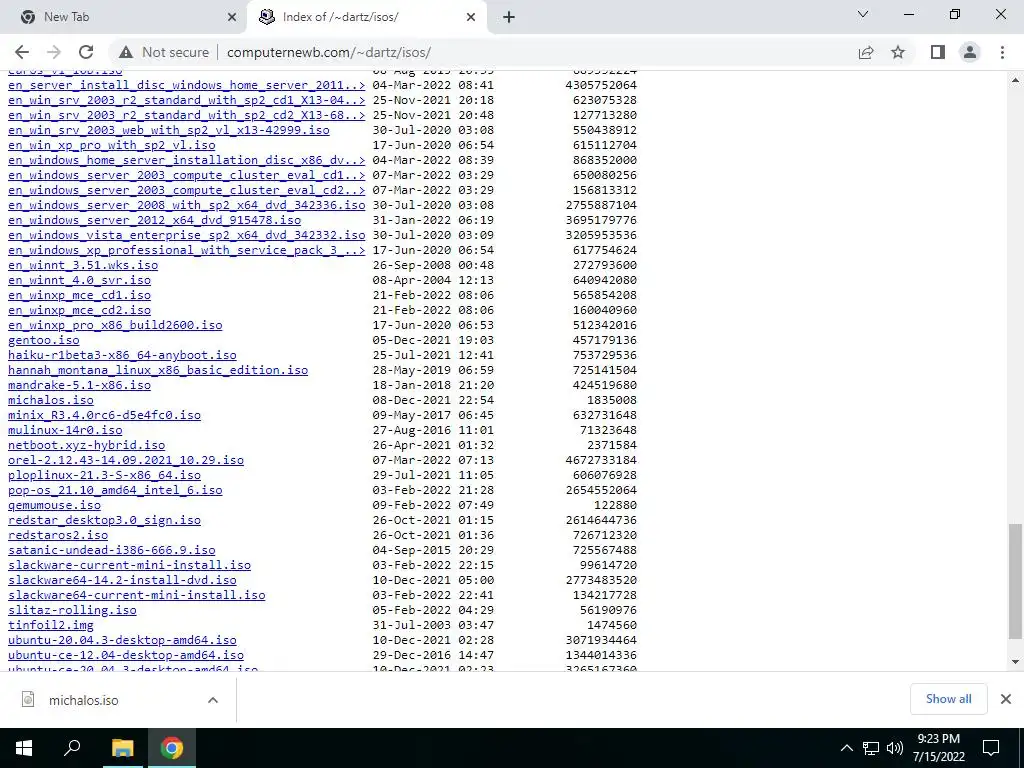Click the michalos.iso link in the listing
The height and width of the screenshot is (768, 1024).
(x=51, y=400)
